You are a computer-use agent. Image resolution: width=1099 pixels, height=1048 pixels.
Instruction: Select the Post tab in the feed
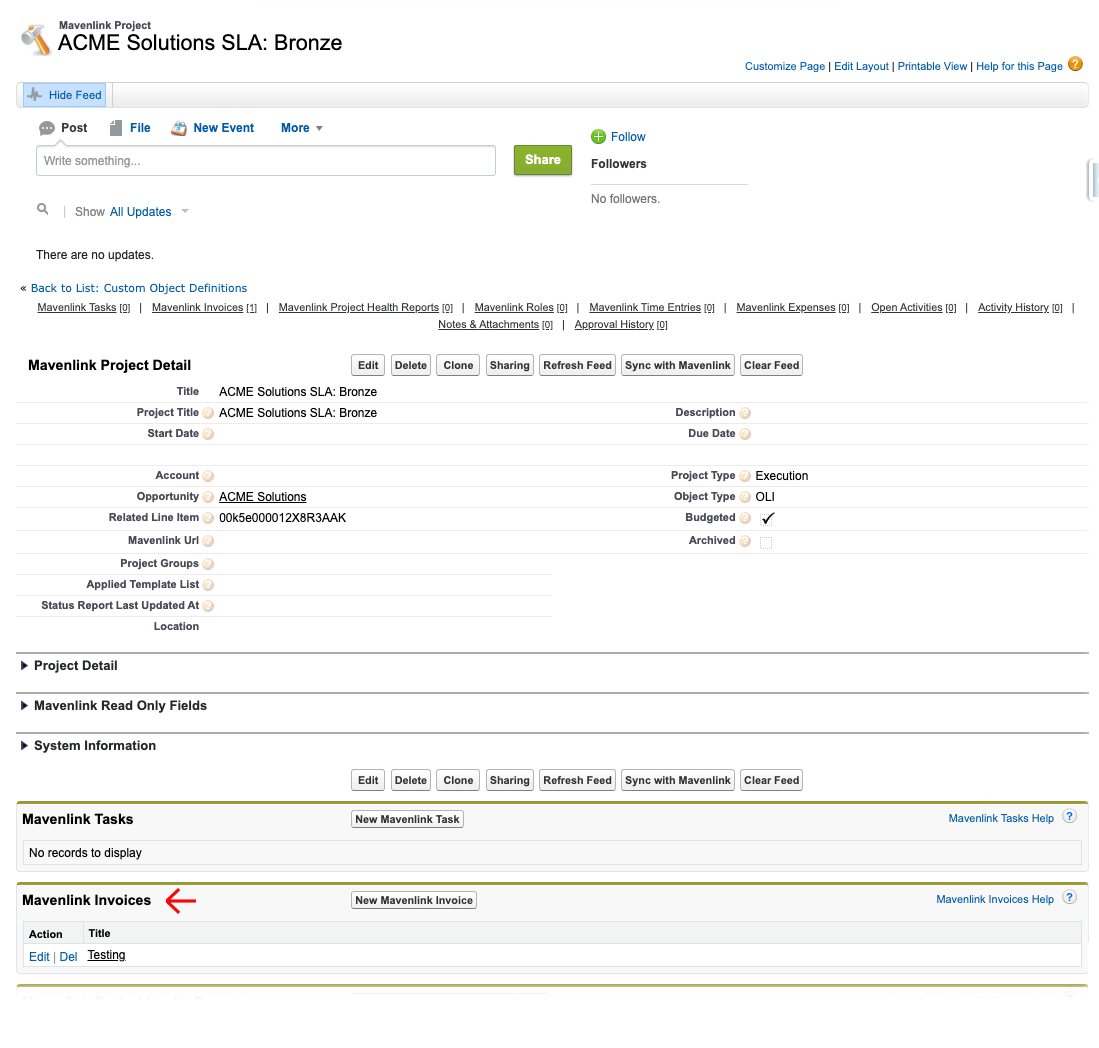(64, 128)
